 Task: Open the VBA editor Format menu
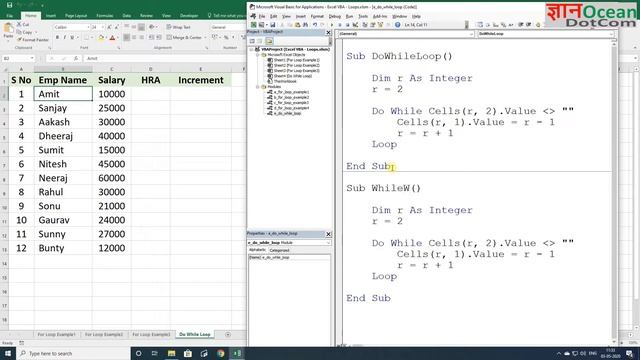click(x=317, y=16)
